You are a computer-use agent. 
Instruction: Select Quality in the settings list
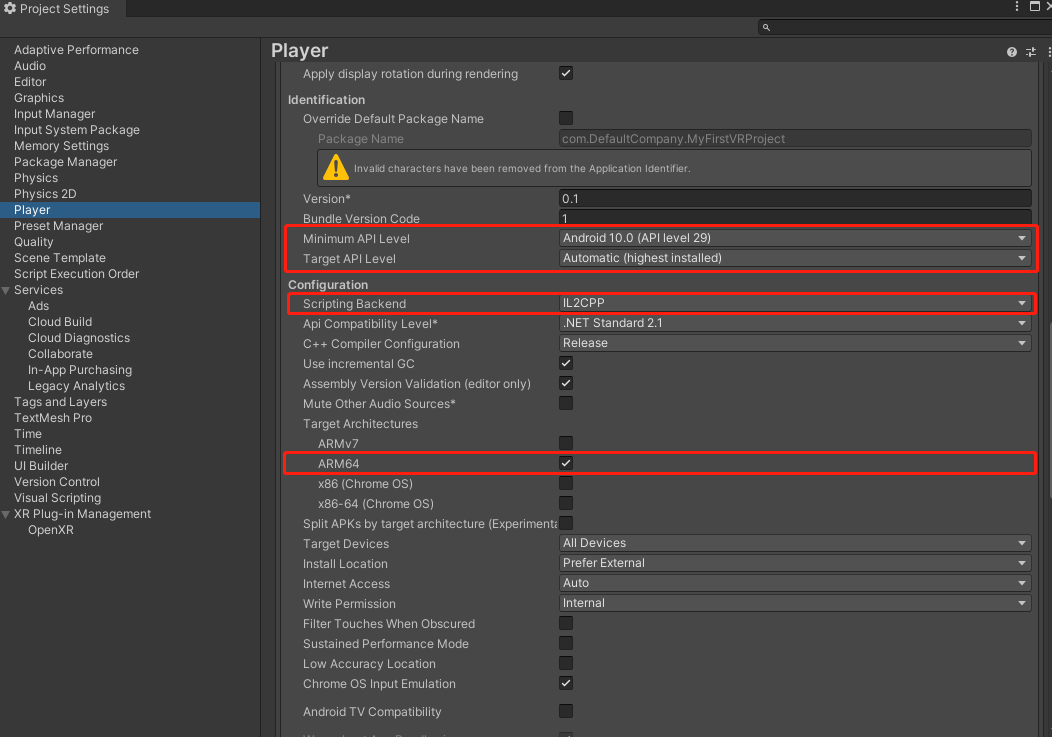tap(34, 242)
